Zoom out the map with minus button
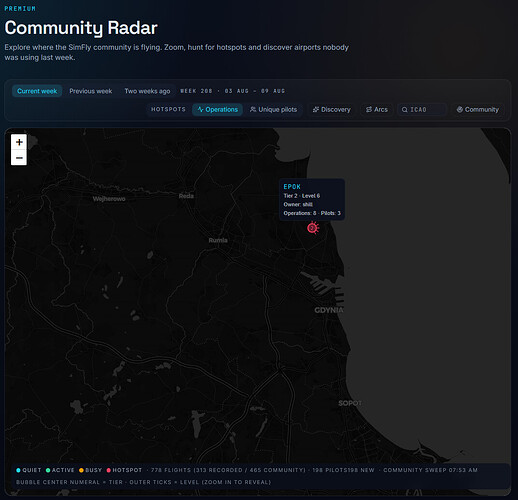This screenshot has width=518, height=500. (19, 157)
